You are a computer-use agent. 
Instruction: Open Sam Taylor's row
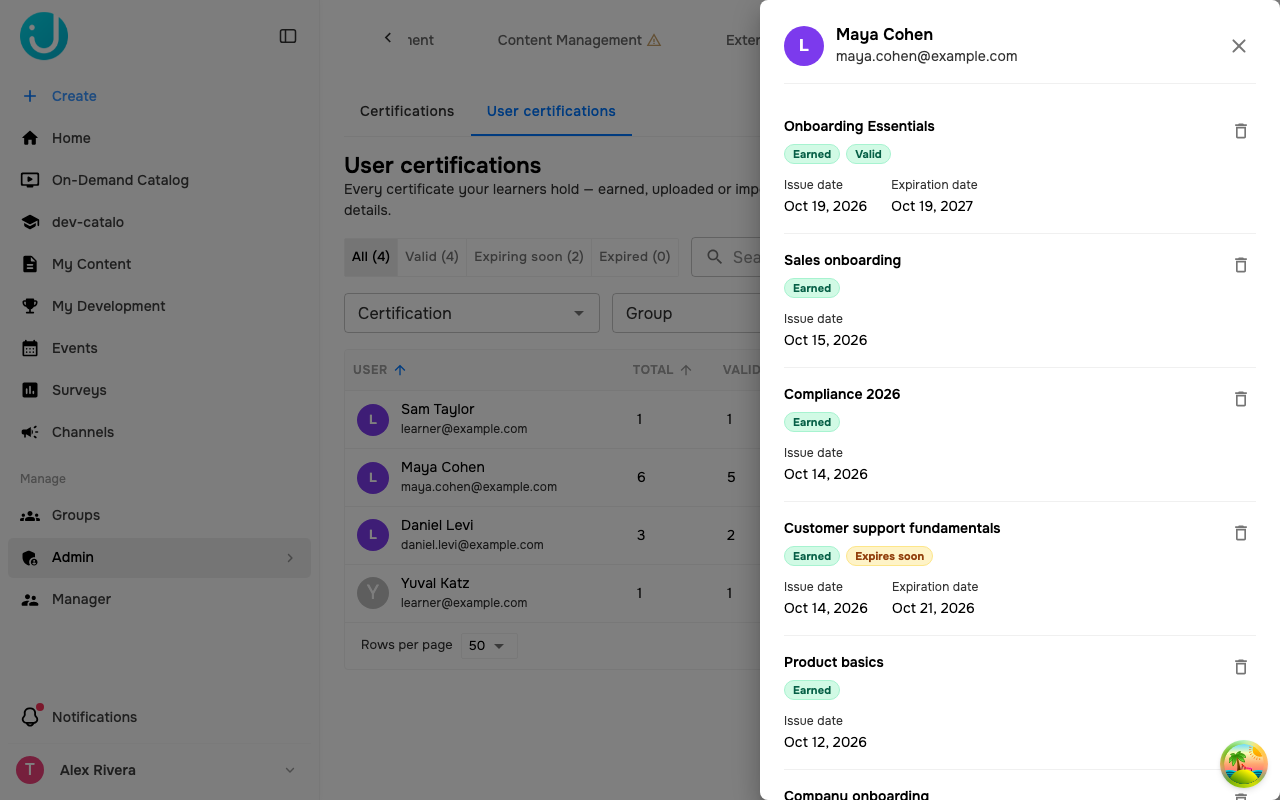(x=552, y=419)
